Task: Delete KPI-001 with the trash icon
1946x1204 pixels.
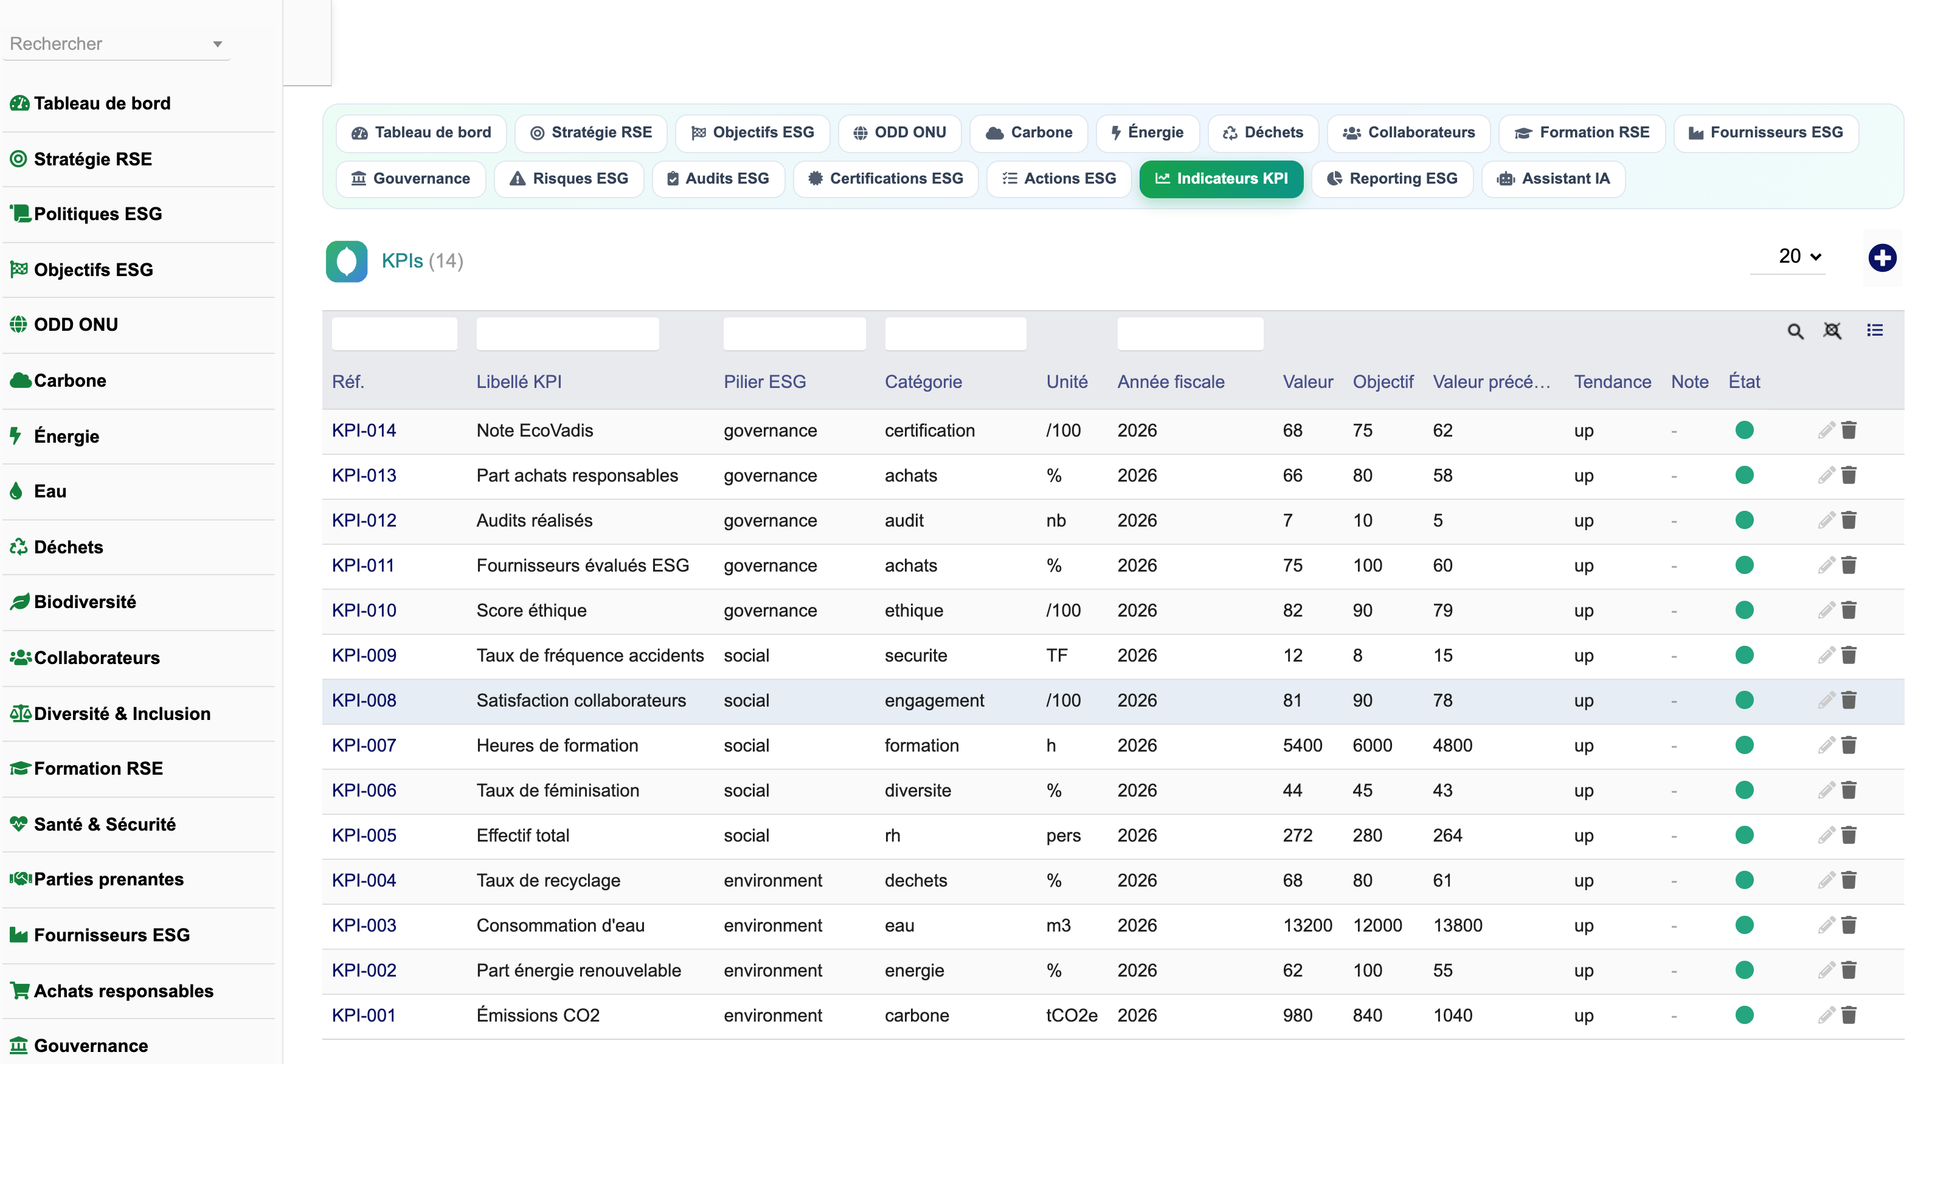Action: tap(1849, 1015)
